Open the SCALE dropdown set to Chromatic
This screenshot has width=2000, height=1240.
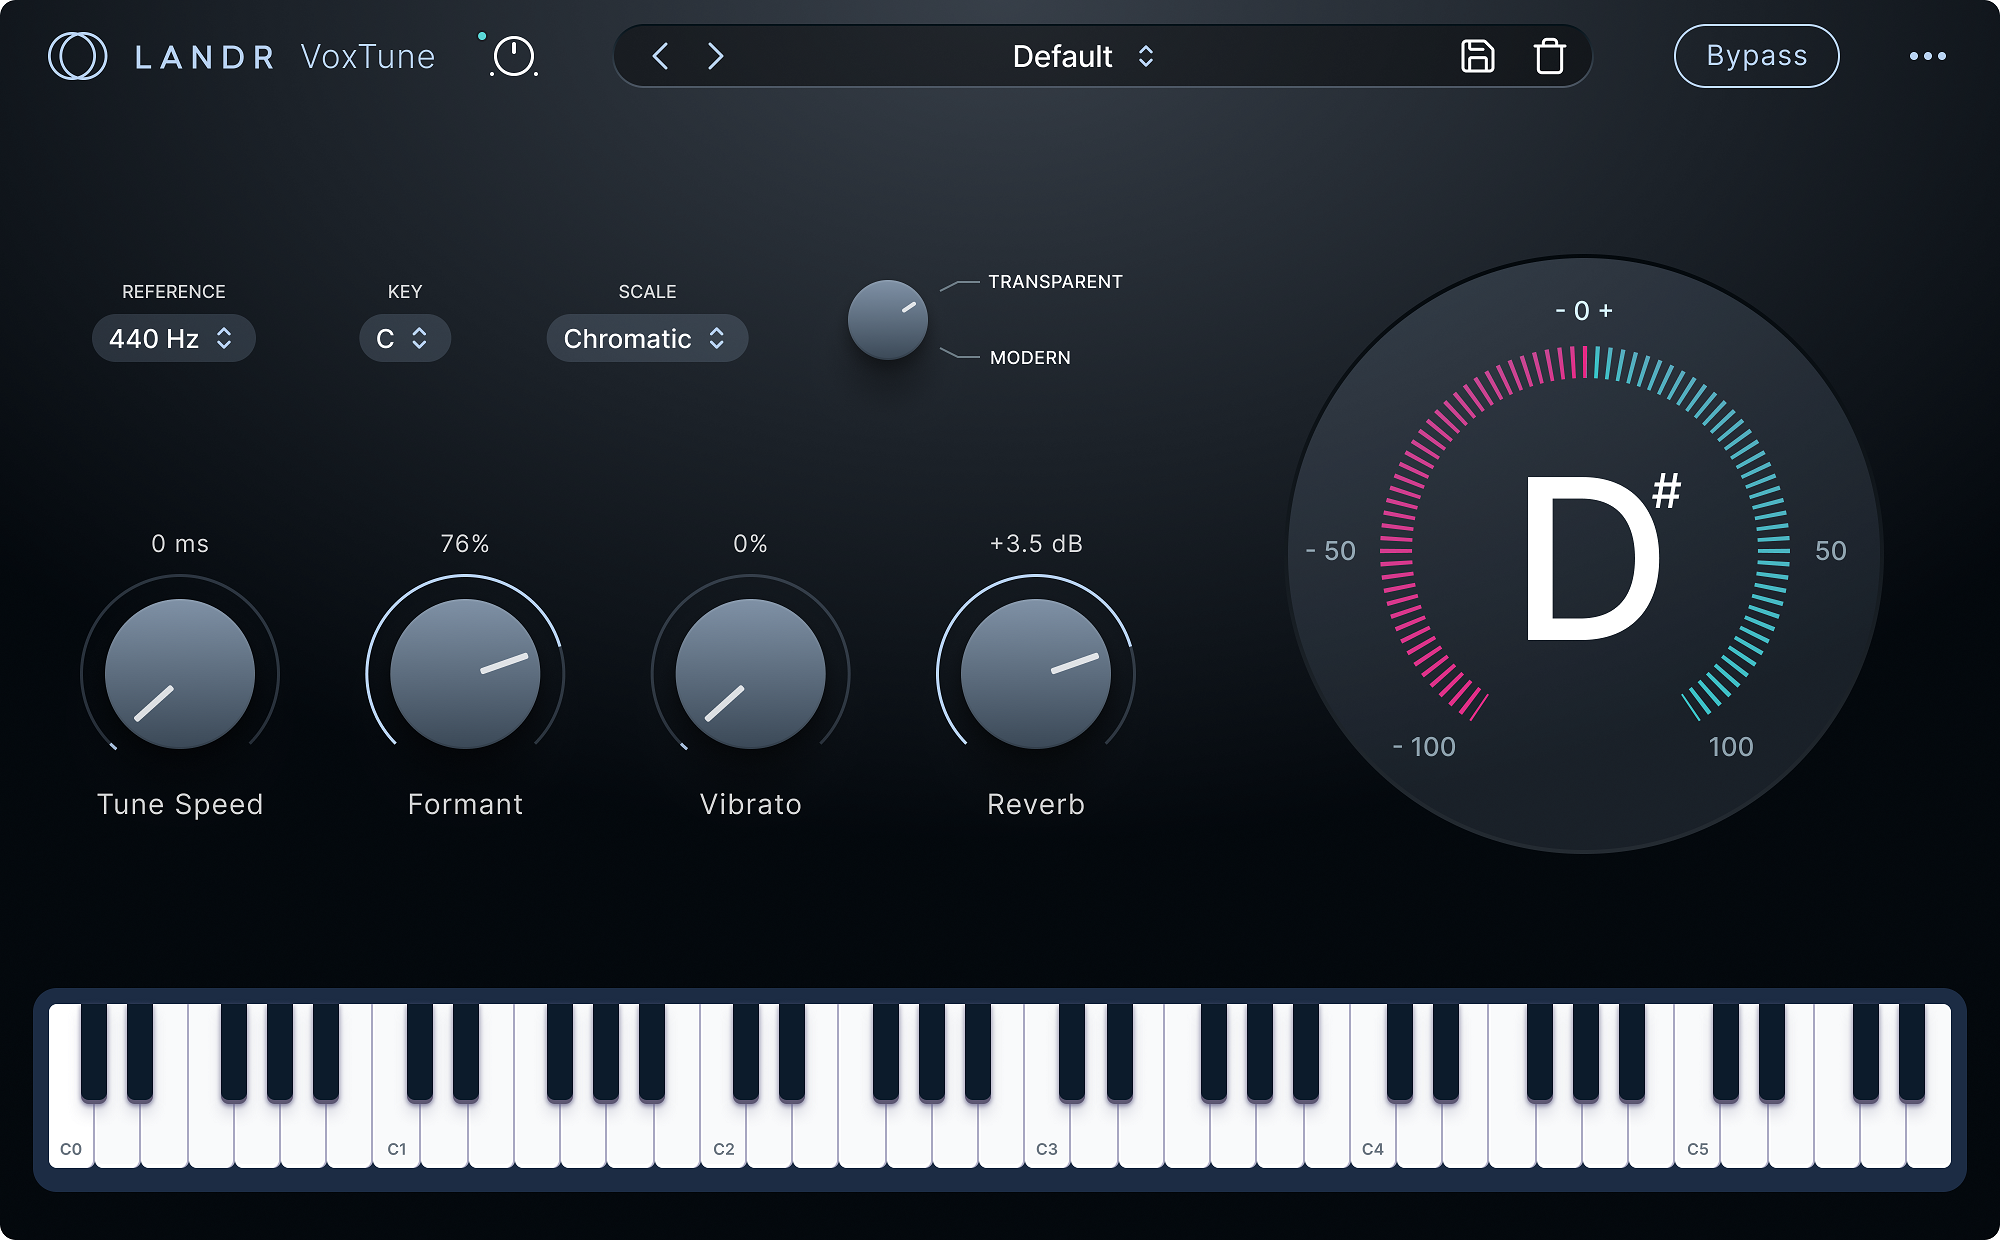click(646, 339)
